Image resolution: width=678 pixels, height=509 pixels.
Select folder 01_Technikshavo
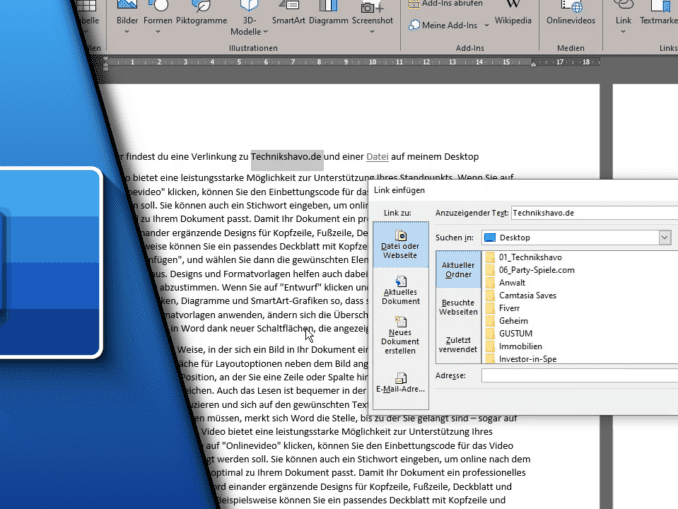[530, 257]
